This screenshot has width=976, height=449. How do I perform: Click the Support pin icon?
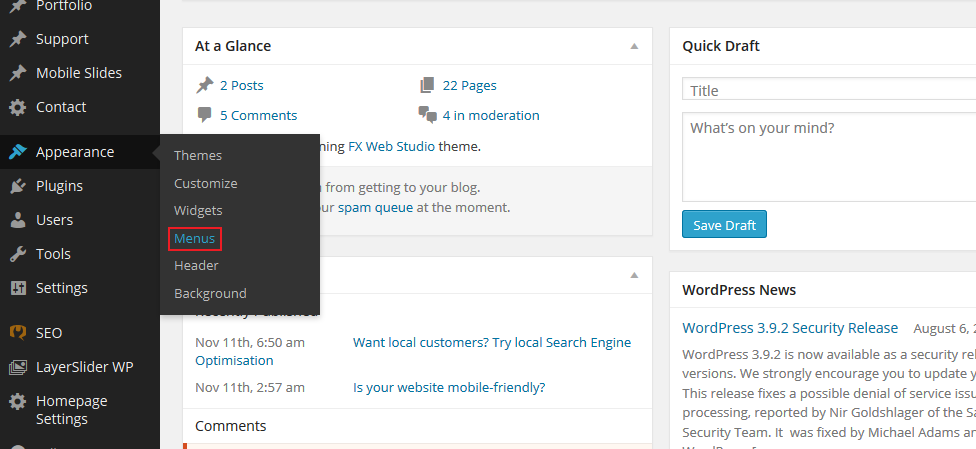click(x=17, y=39)
